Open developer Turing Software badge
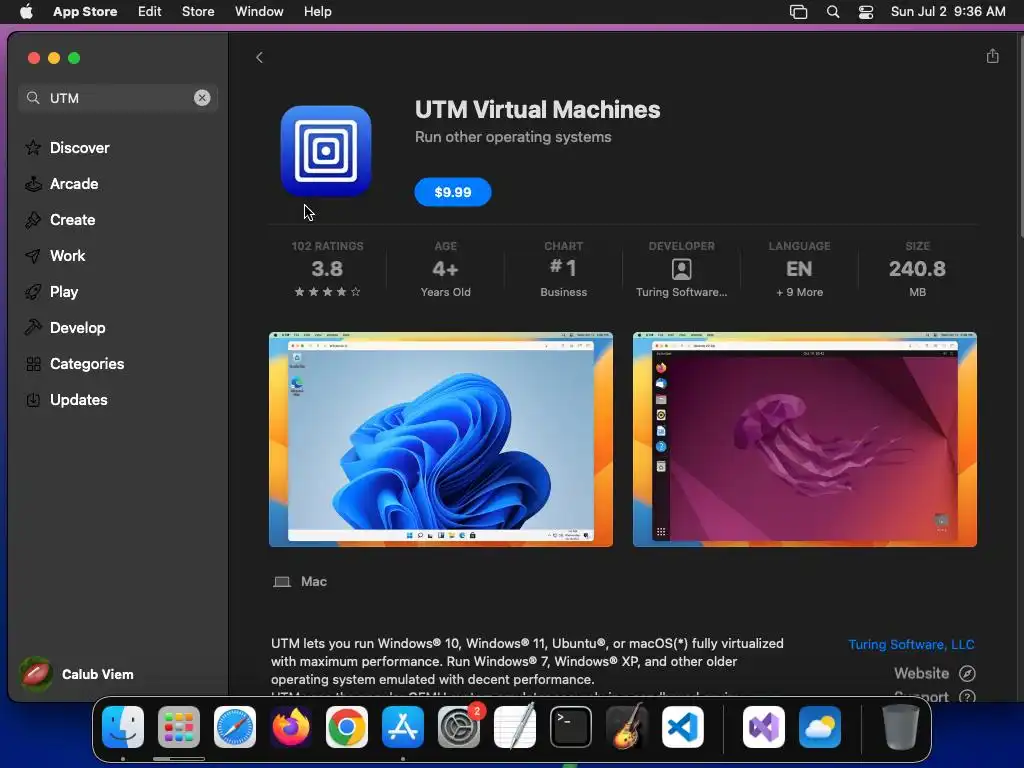The width and height of the screenshot is (1024, 768). (682, 269)
